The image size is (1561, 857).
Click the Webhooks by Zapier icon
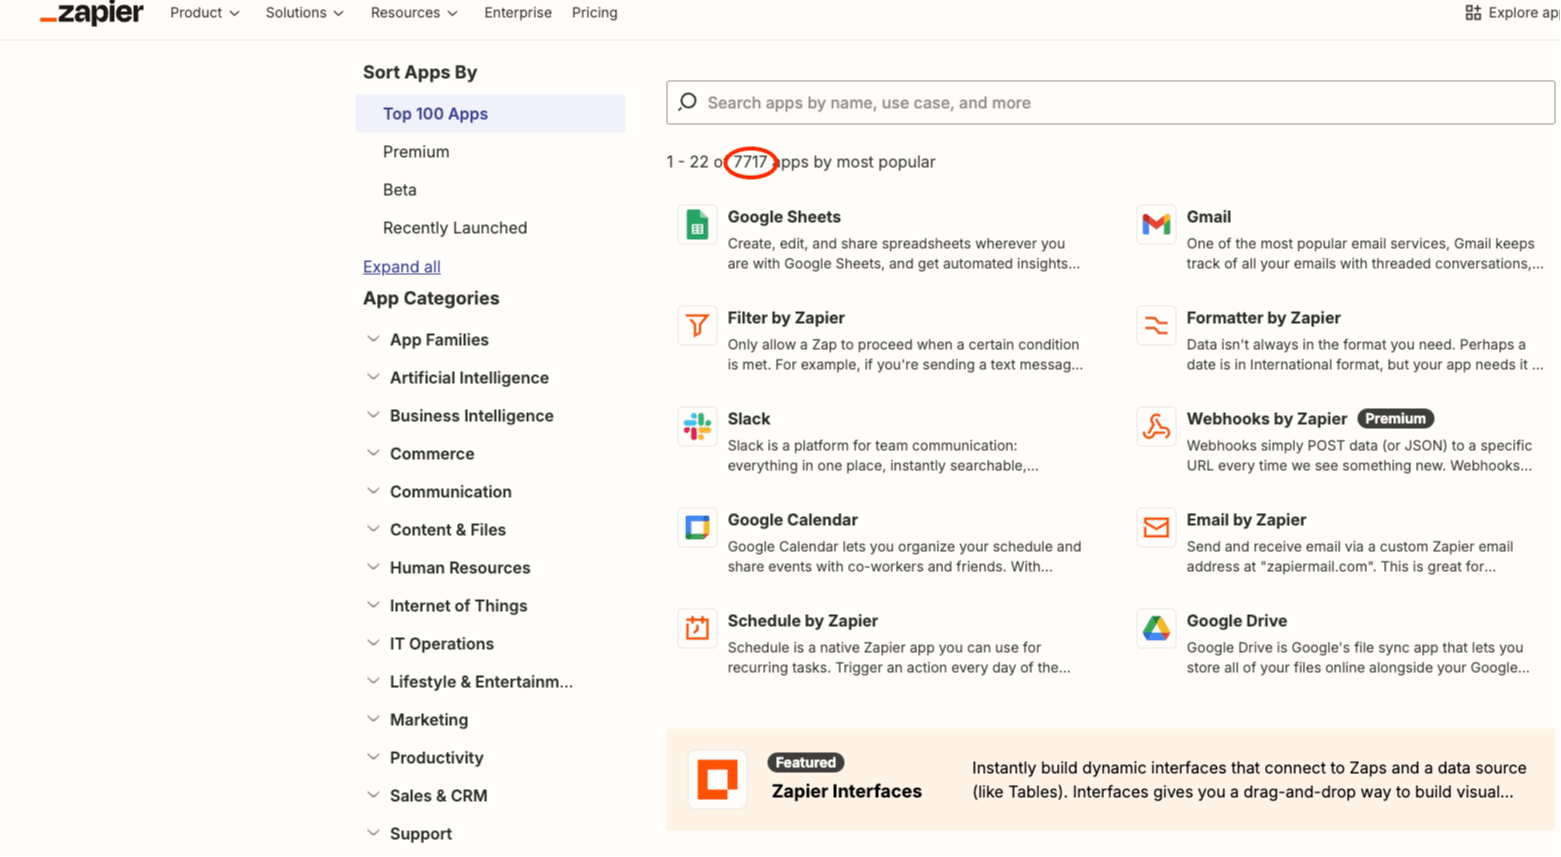point(1156,427)
